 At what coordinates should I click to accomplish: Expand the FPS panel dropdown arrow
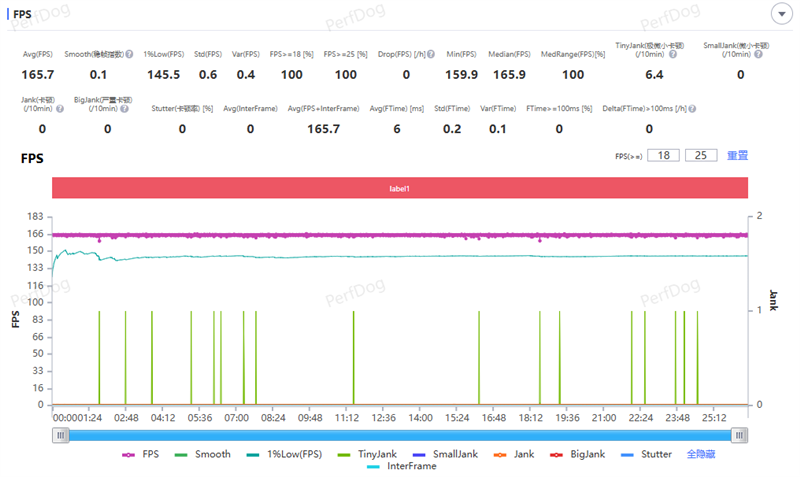coord(782,14)
